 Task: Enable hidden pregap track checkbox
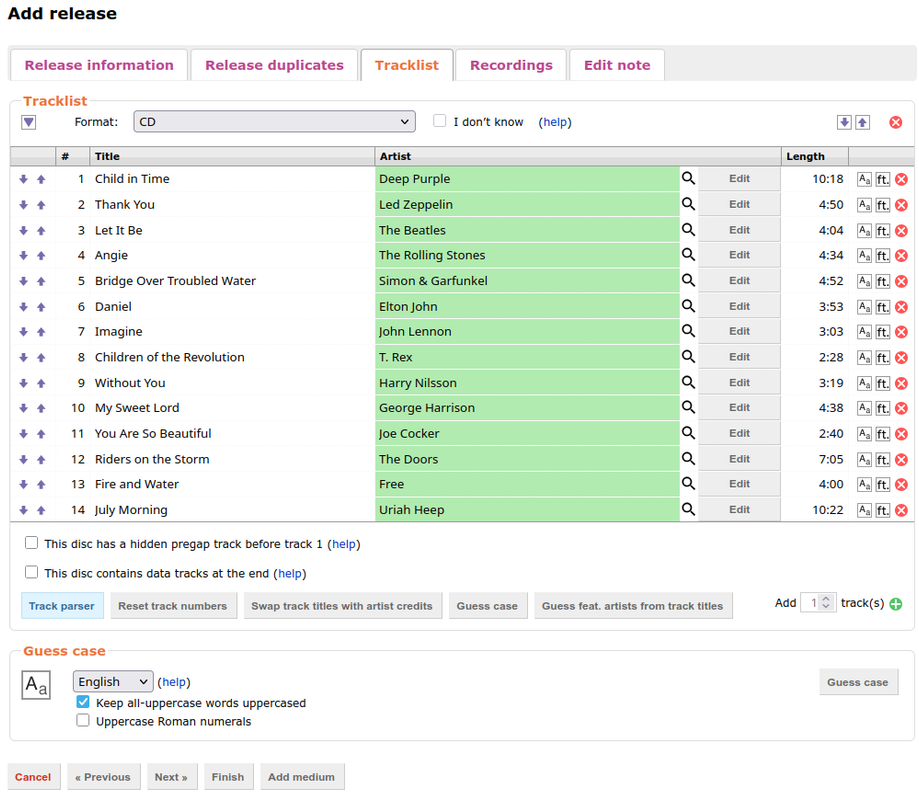32,543
